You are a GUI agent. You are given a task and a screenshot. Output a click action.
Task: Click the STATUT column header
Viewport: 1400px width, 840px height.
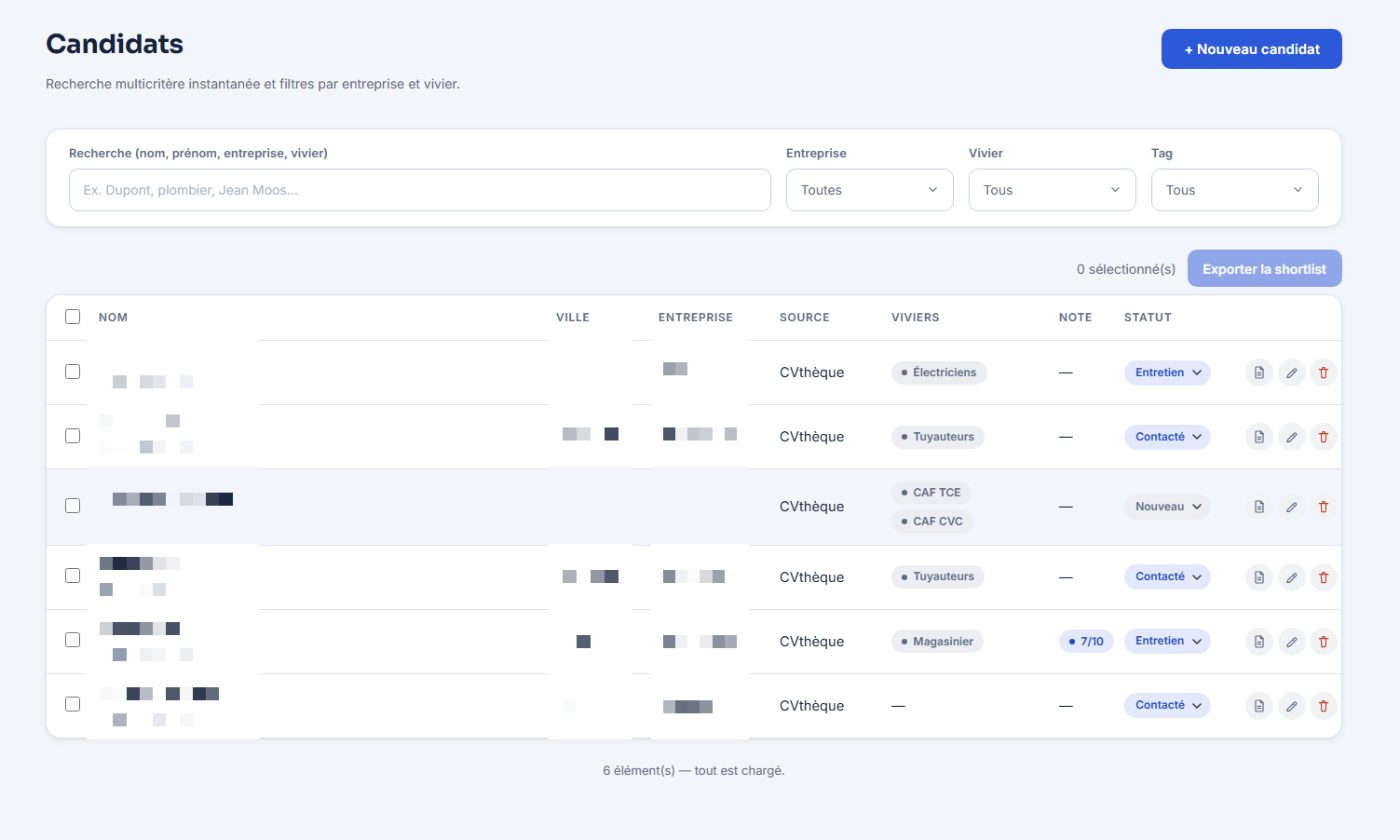coord(1148,317)
